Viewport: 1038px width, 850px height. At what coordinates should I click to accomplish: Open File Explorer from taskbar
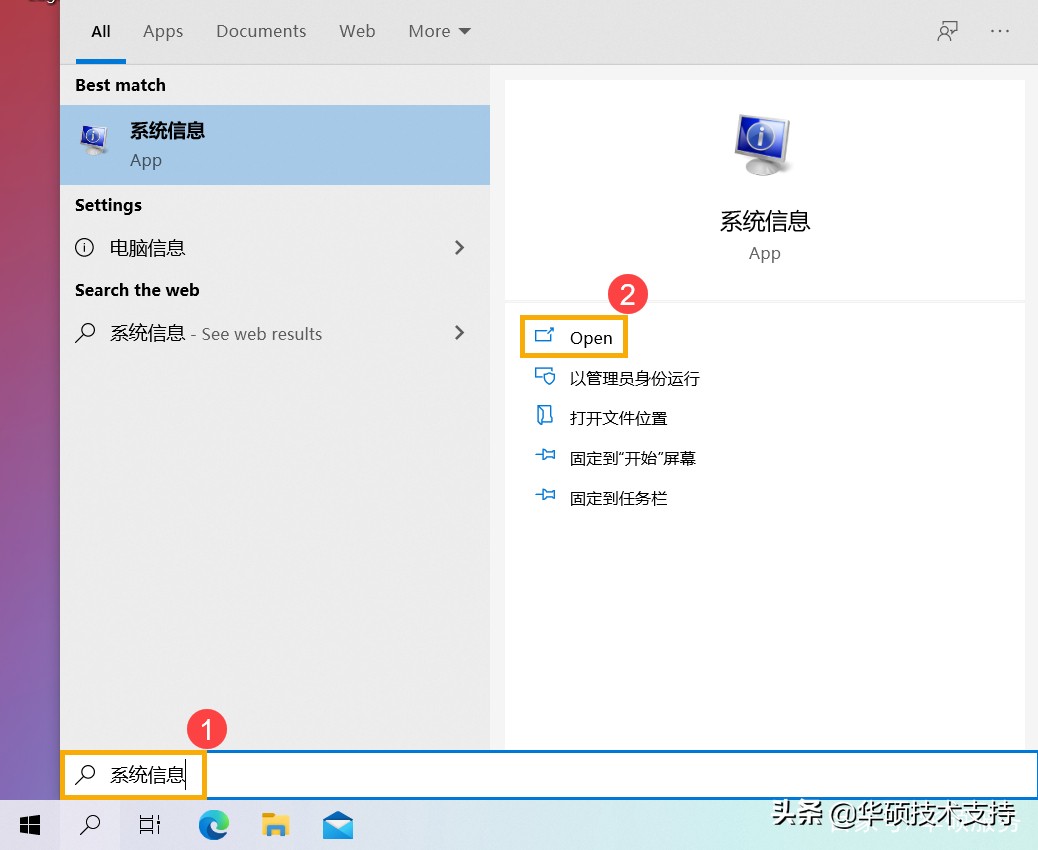pyautogui.click(x=275, y=825)
